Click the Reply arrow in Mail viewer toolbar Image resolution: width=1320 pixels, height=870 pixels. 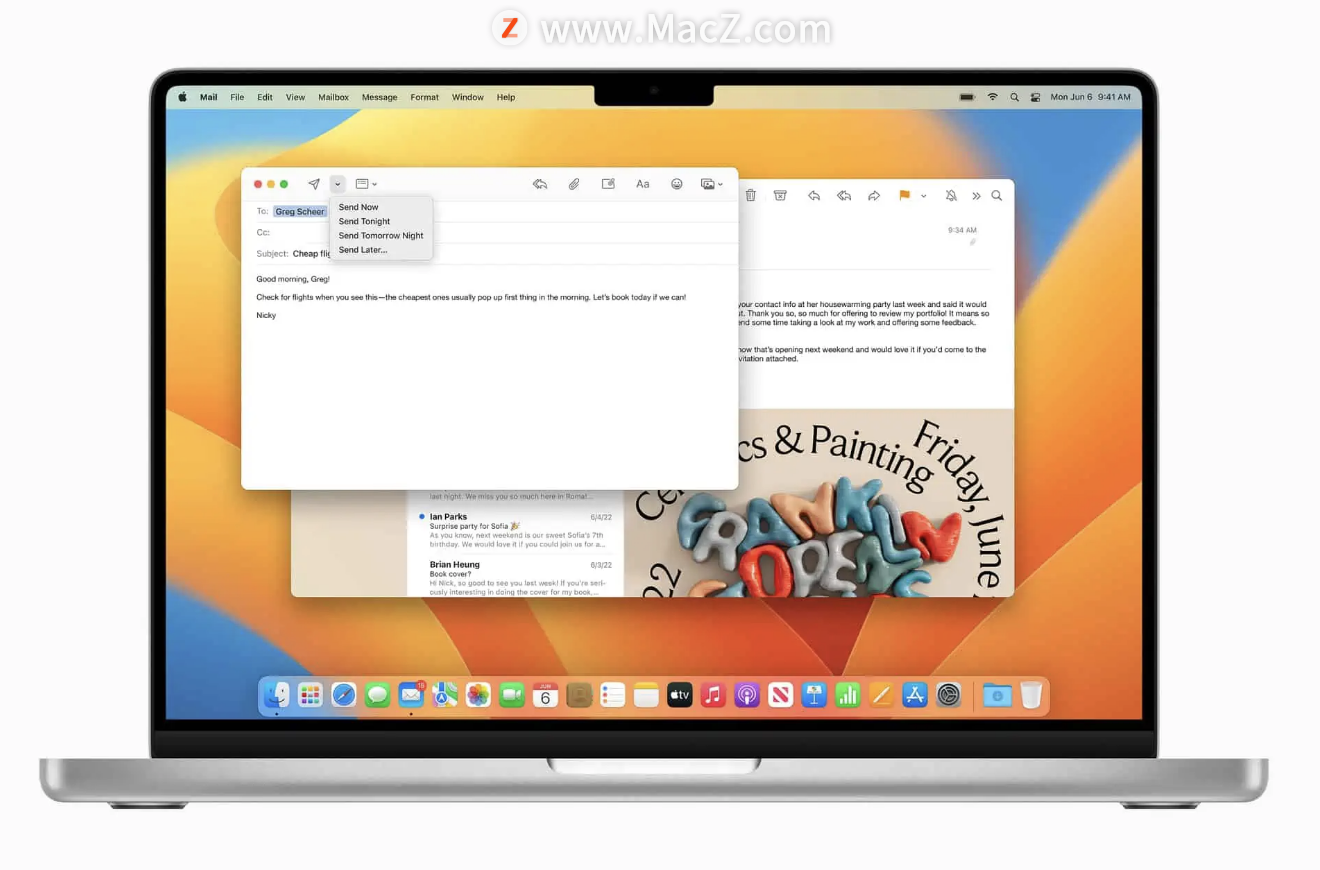coord(814,196)
